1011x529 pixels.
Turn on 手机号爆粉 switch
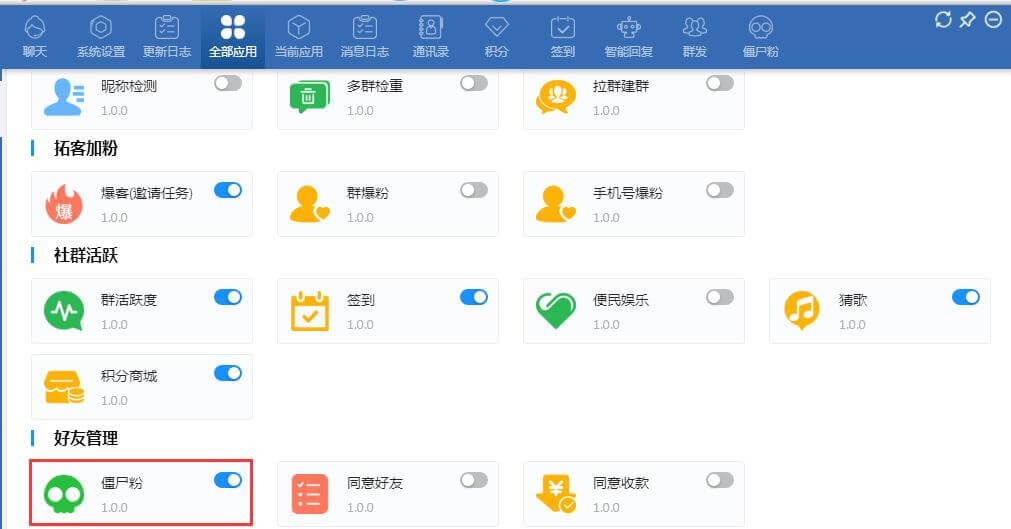tap(720, 190)
